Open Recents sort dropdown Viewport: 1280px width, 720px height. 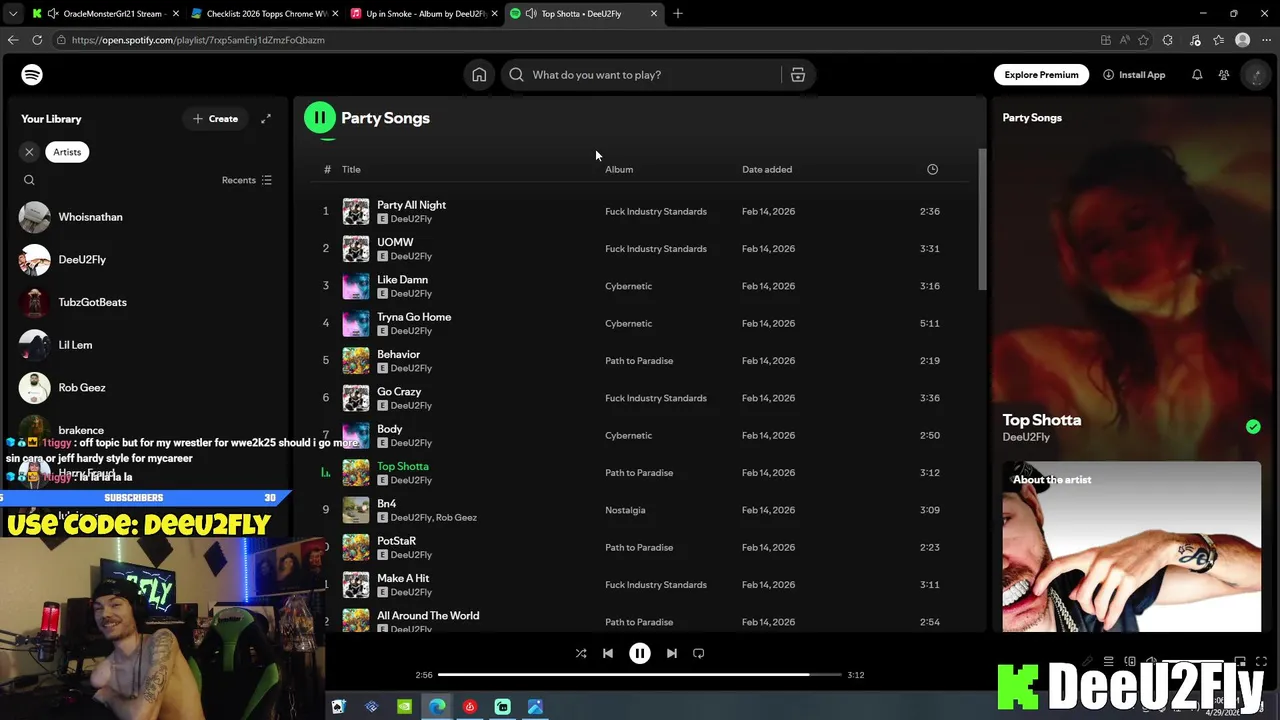pos(247,180)
